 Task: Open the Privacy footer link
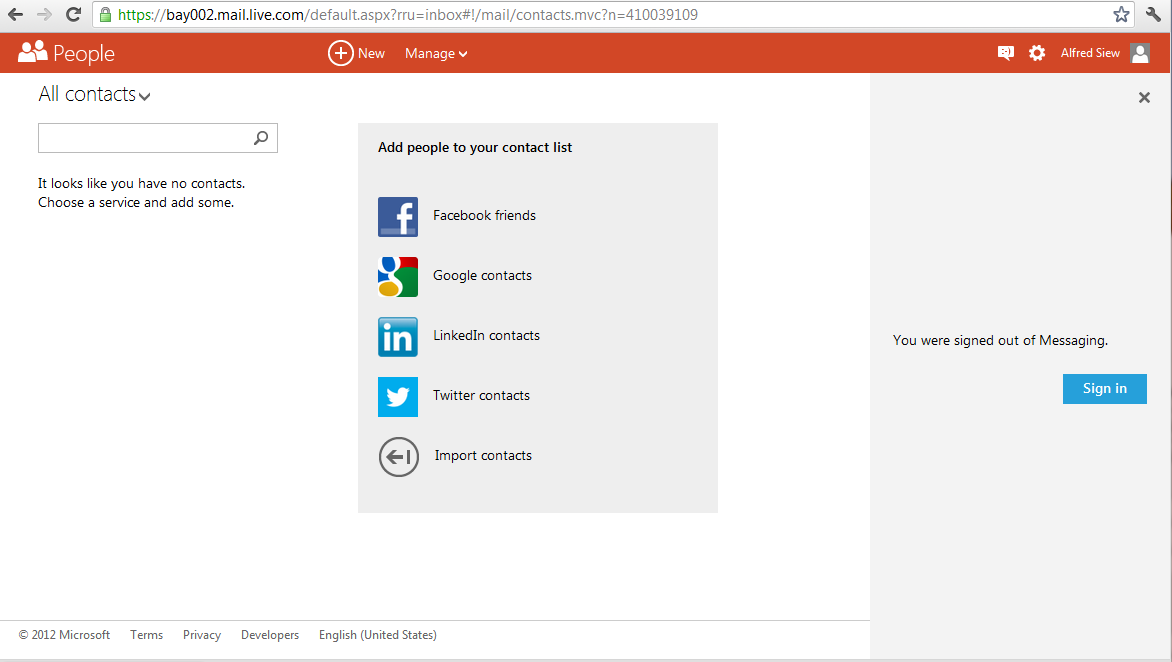coord(202,634)
